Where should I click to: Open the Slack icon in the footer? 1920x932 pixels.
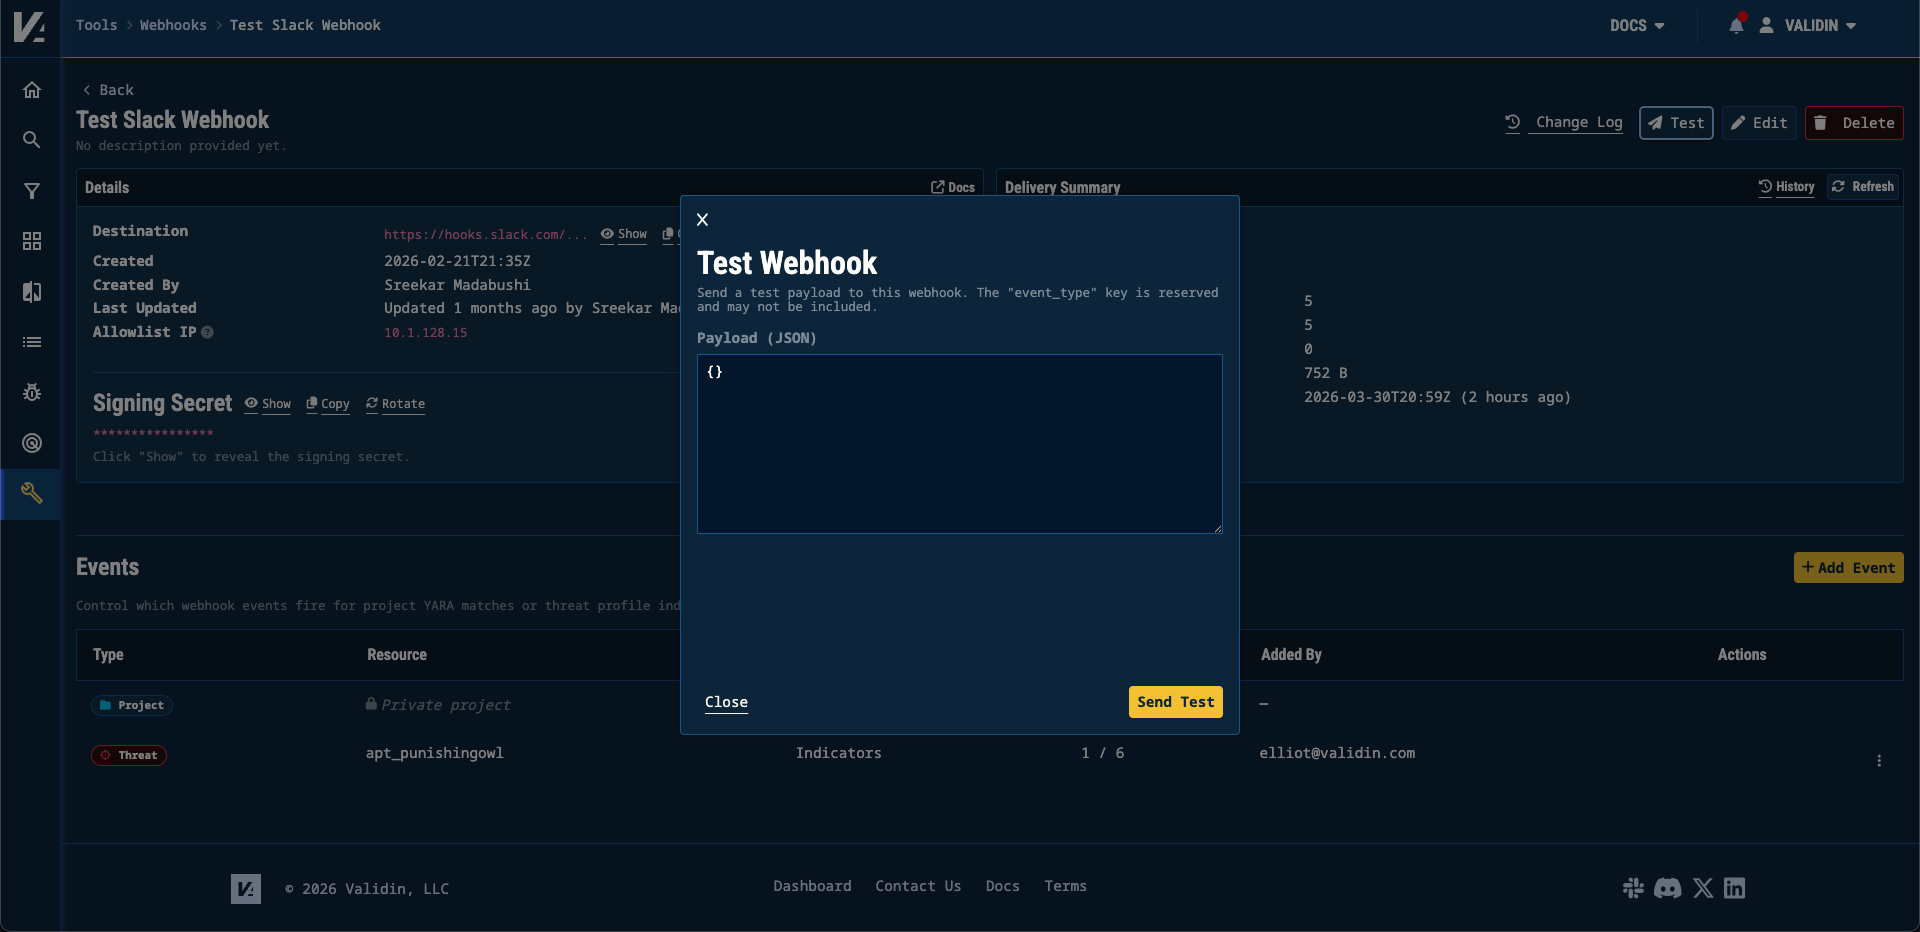(1634, 888)
